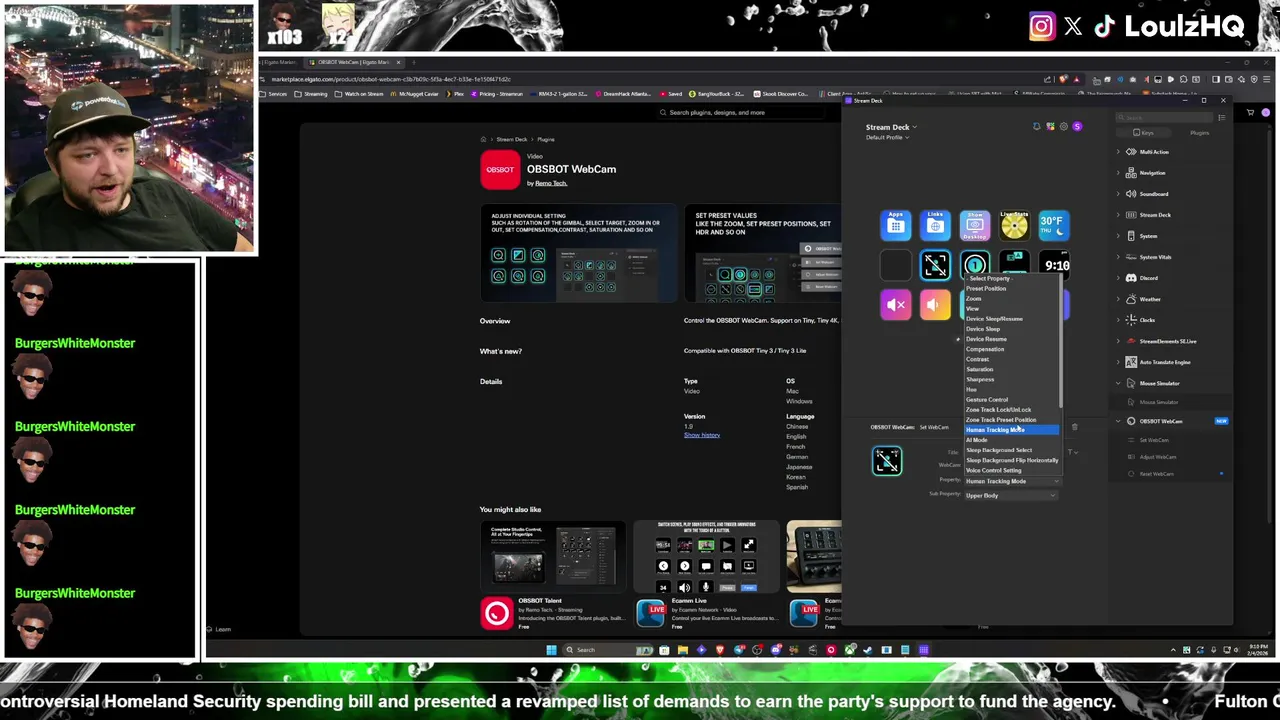Select the empty key slot in second row
Viewport: 1280px width, 720px height.
pyautogui.click(x=896, y=265)
